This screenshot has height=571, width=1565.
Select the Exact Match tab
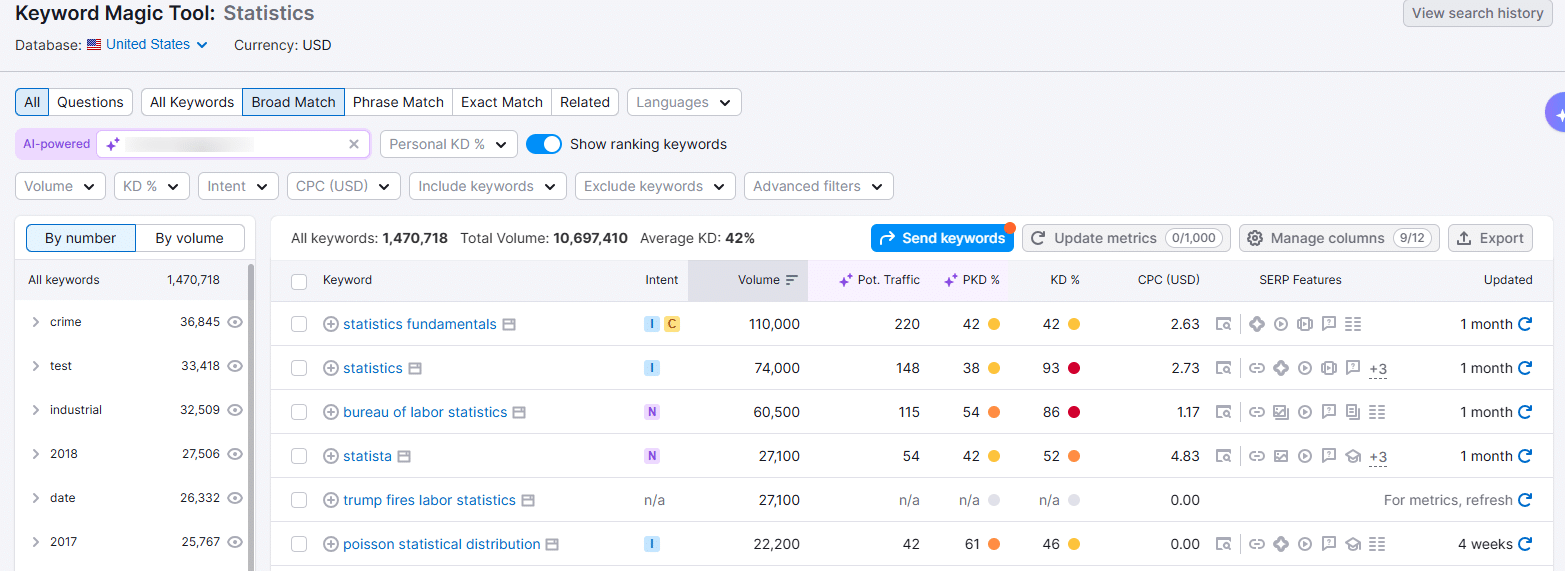[x=502, y=102]
